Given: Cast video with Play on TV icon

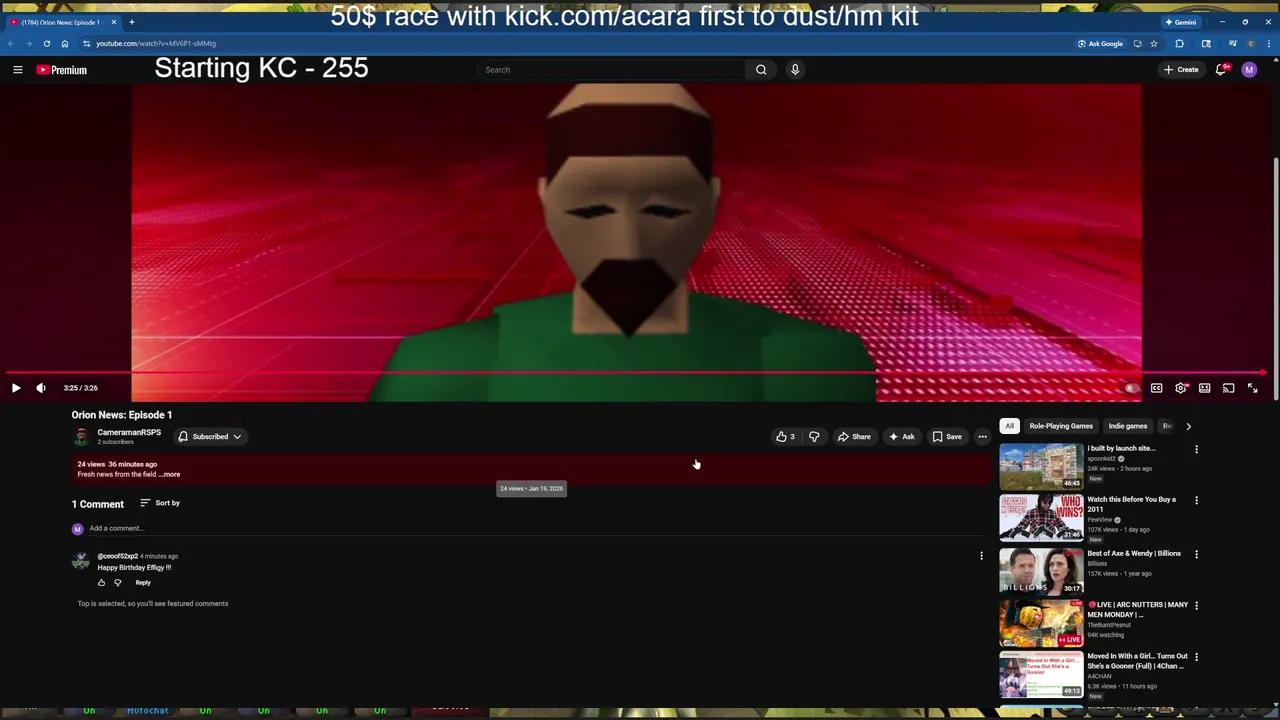Looking at the screenshot, I should (1229, 388).
